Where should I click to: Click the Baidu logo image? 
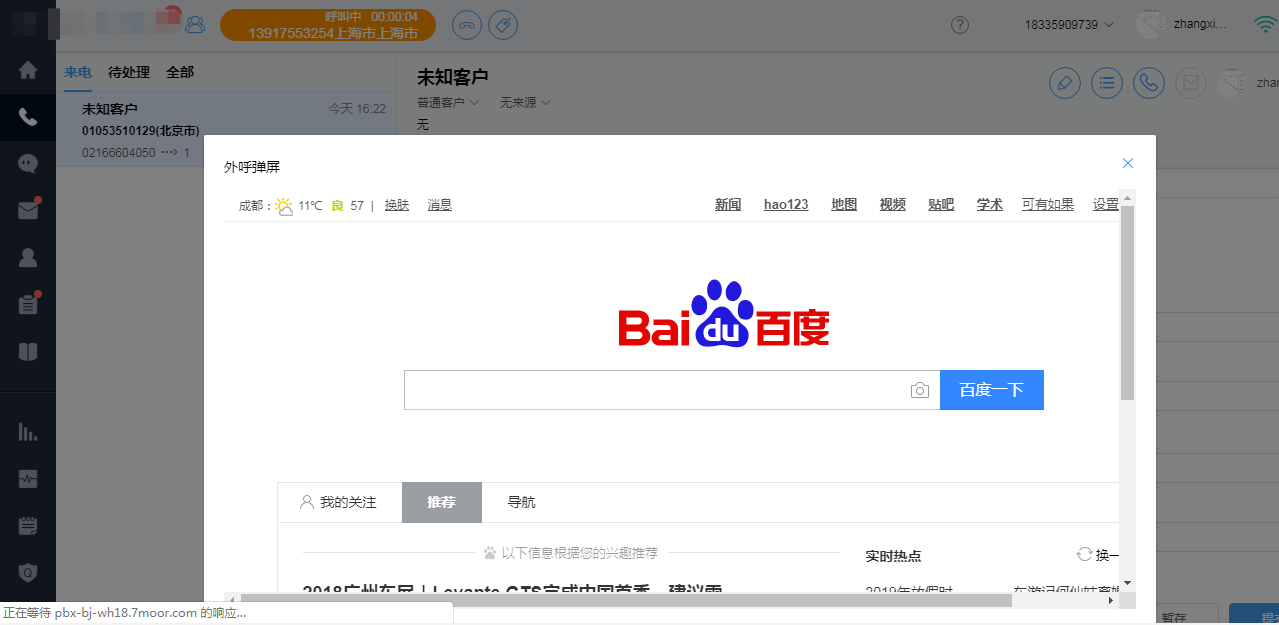pyautogui.click(x=724, y=314)
